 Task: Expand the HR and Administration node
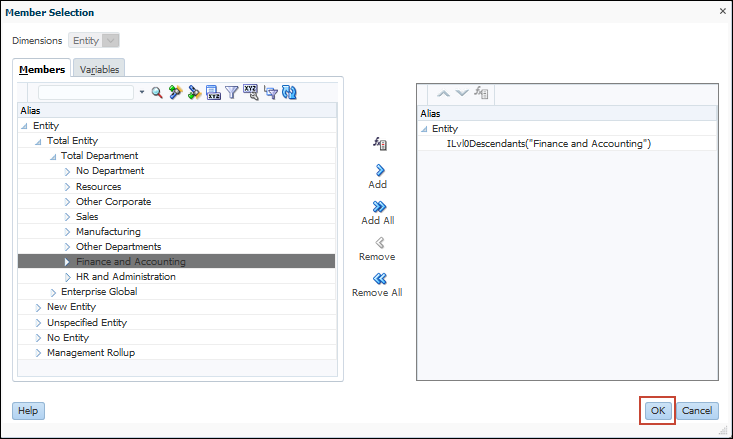pos(67,277)
